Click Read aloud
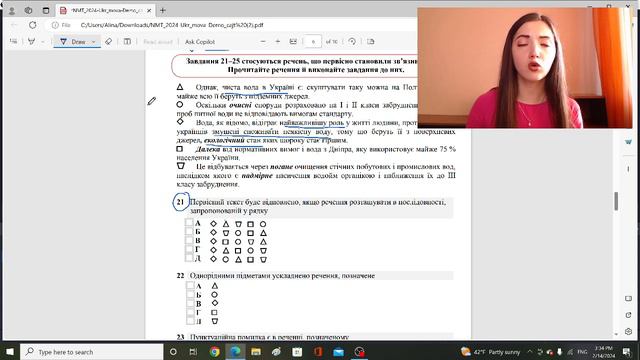 tap(158, 42)
